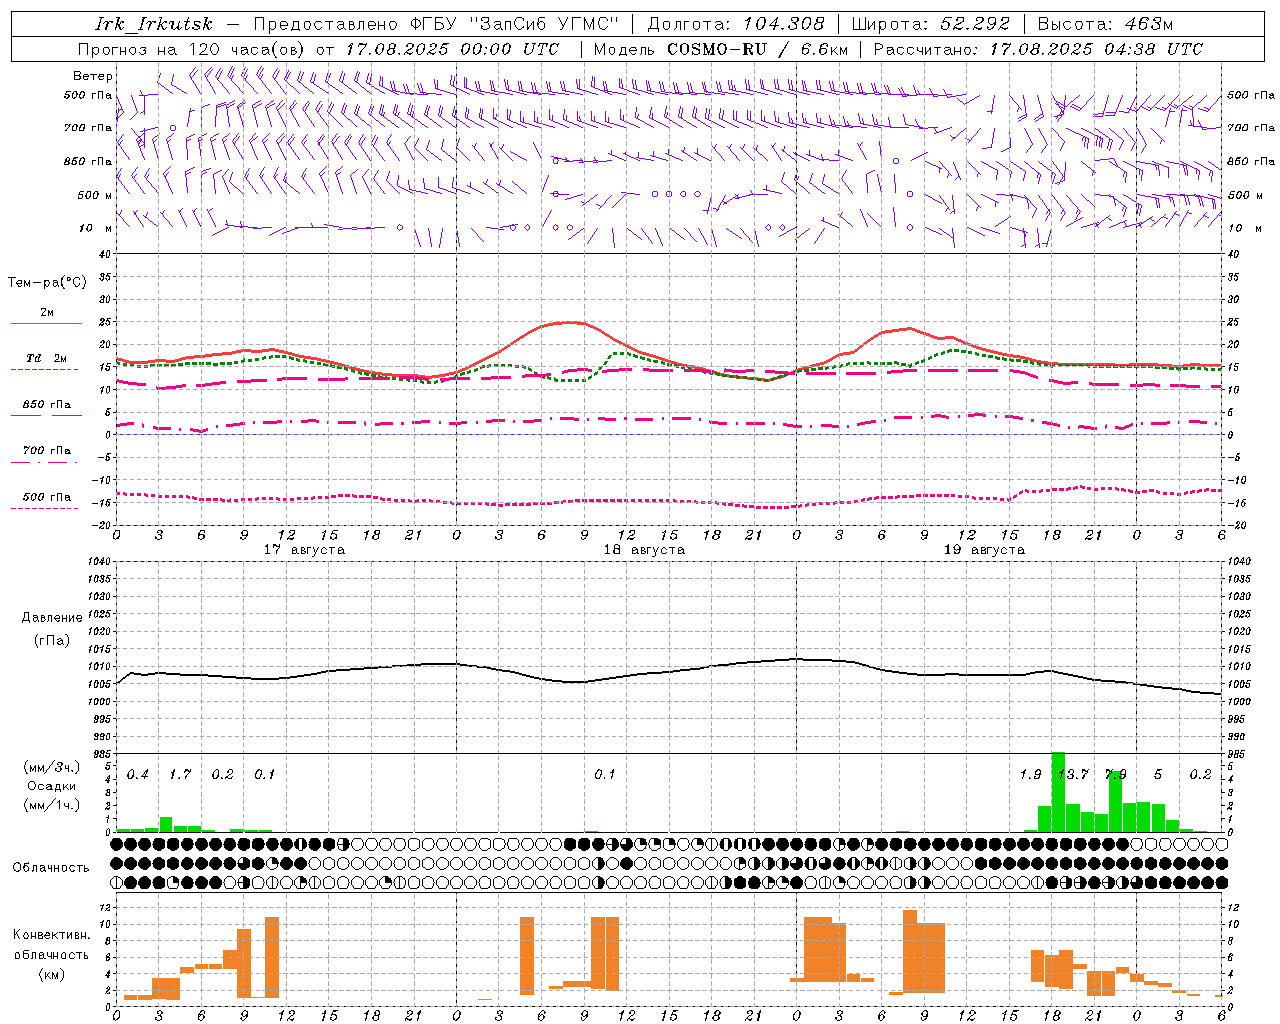This screenshot has width=1280, height=1024.
Task: Click the '(мм/3ч.)' precipitation unit label
Action: click(x=52, y=767)
